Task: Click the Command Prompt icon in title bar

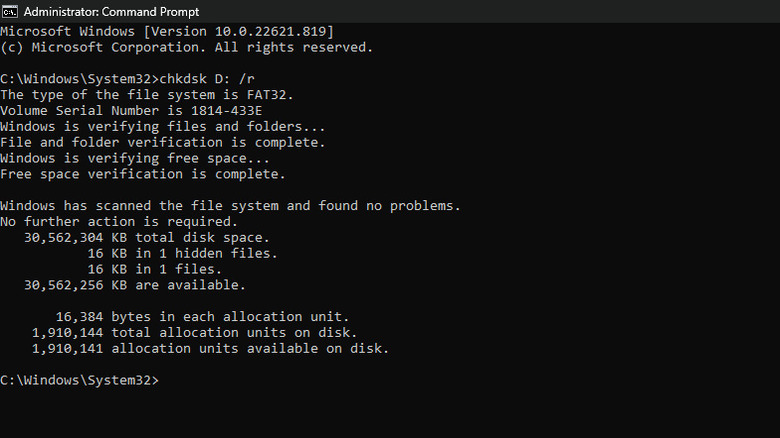Action: click(9, 12)
